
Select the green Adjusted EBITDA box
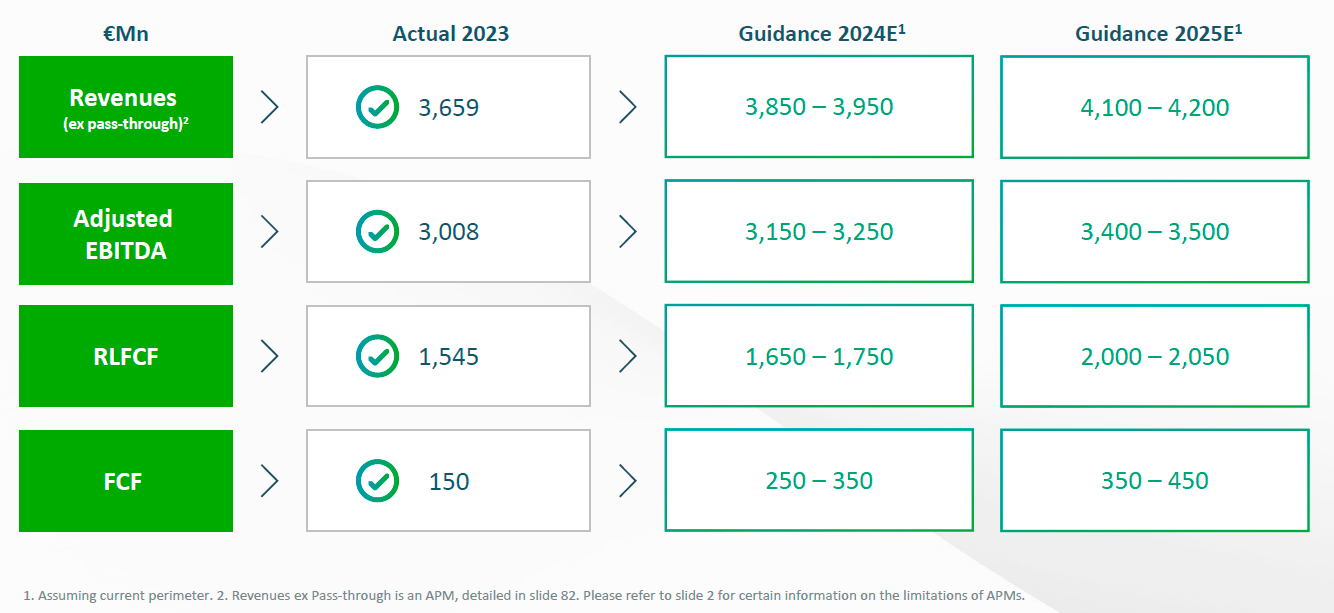coord(126,234)
